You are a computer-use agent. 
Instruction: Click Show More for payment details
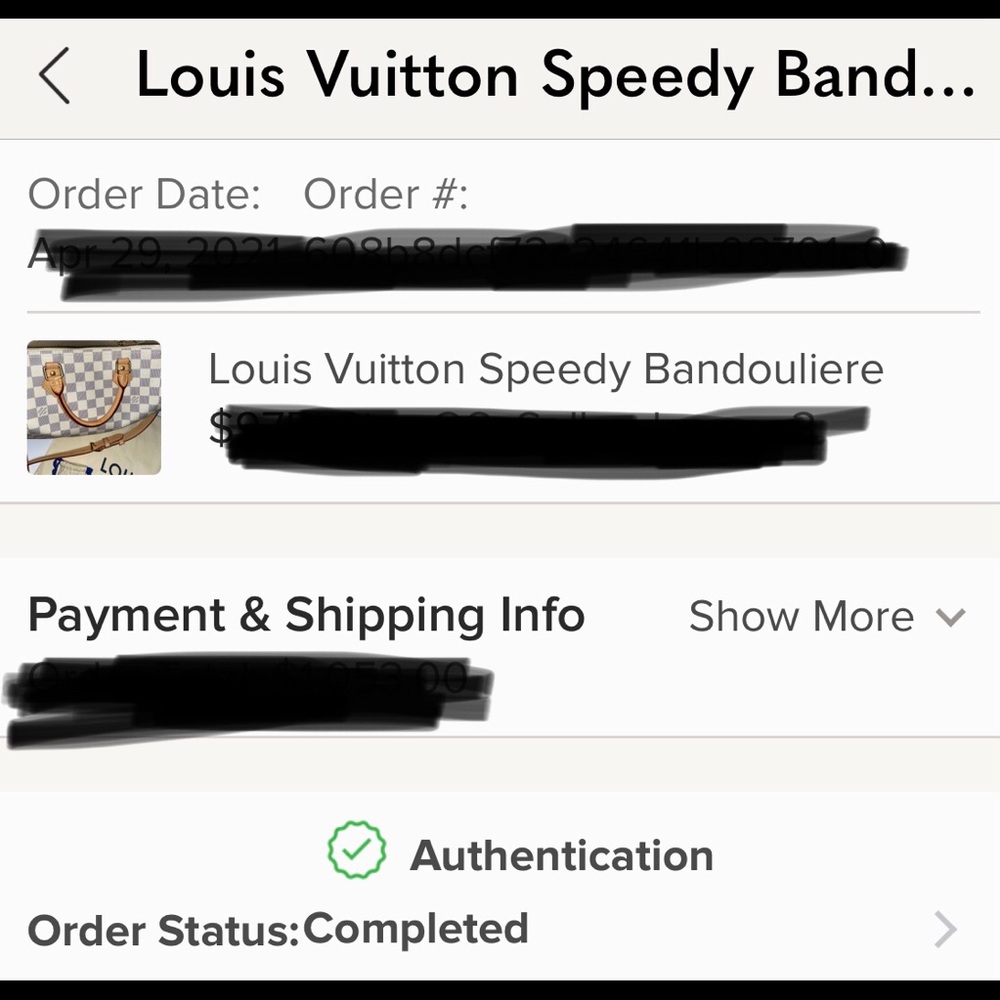pos(801,616)
